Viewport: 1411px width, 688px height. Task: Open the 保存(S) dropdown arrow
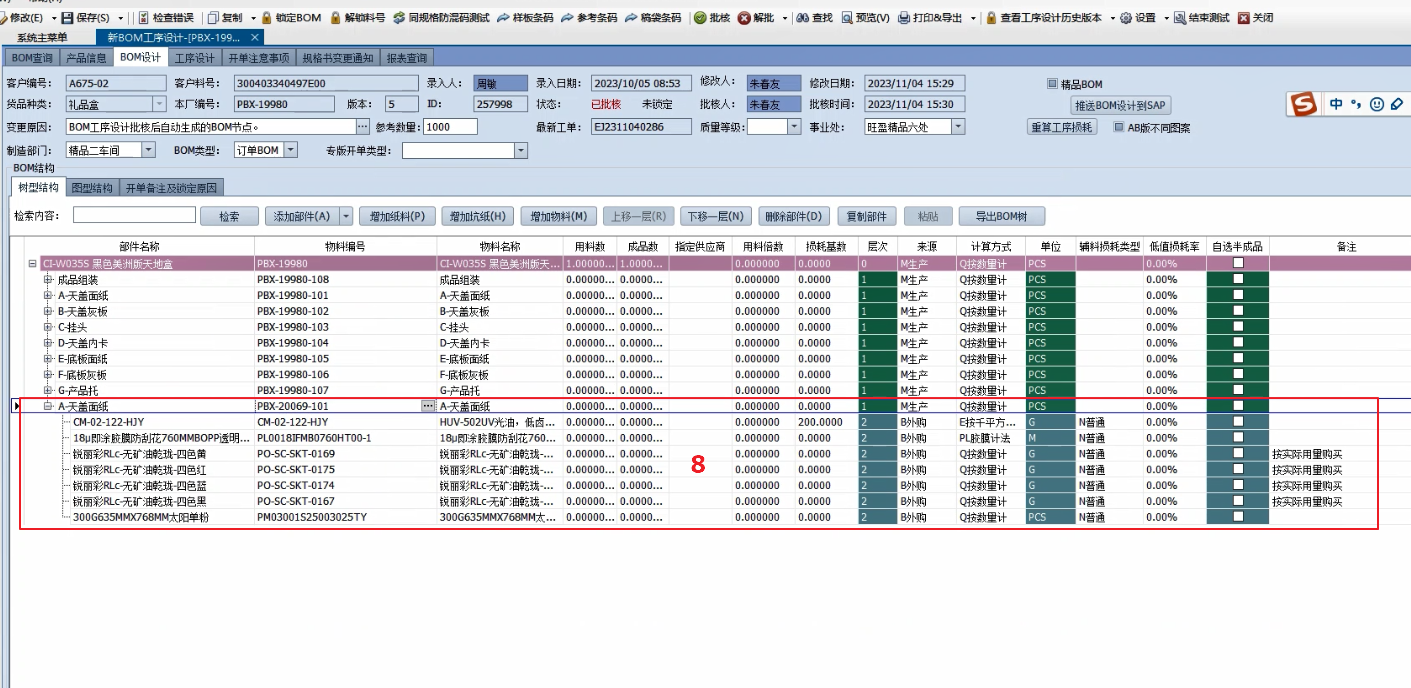(120, 18)
